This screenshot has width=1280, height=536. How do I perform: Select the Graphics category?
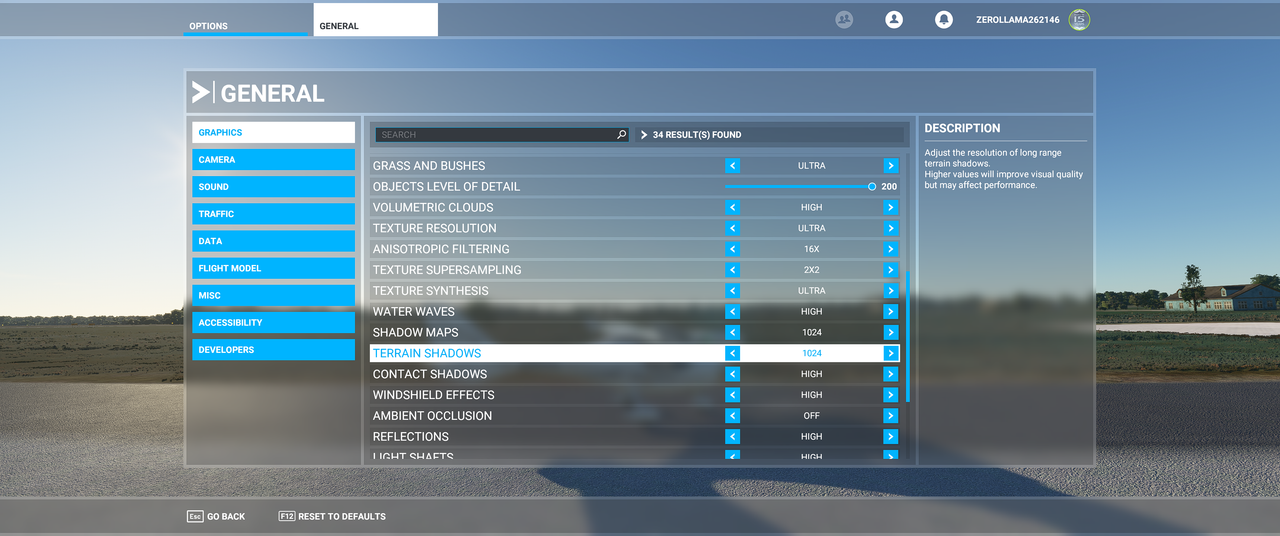(x=273, y=132)
